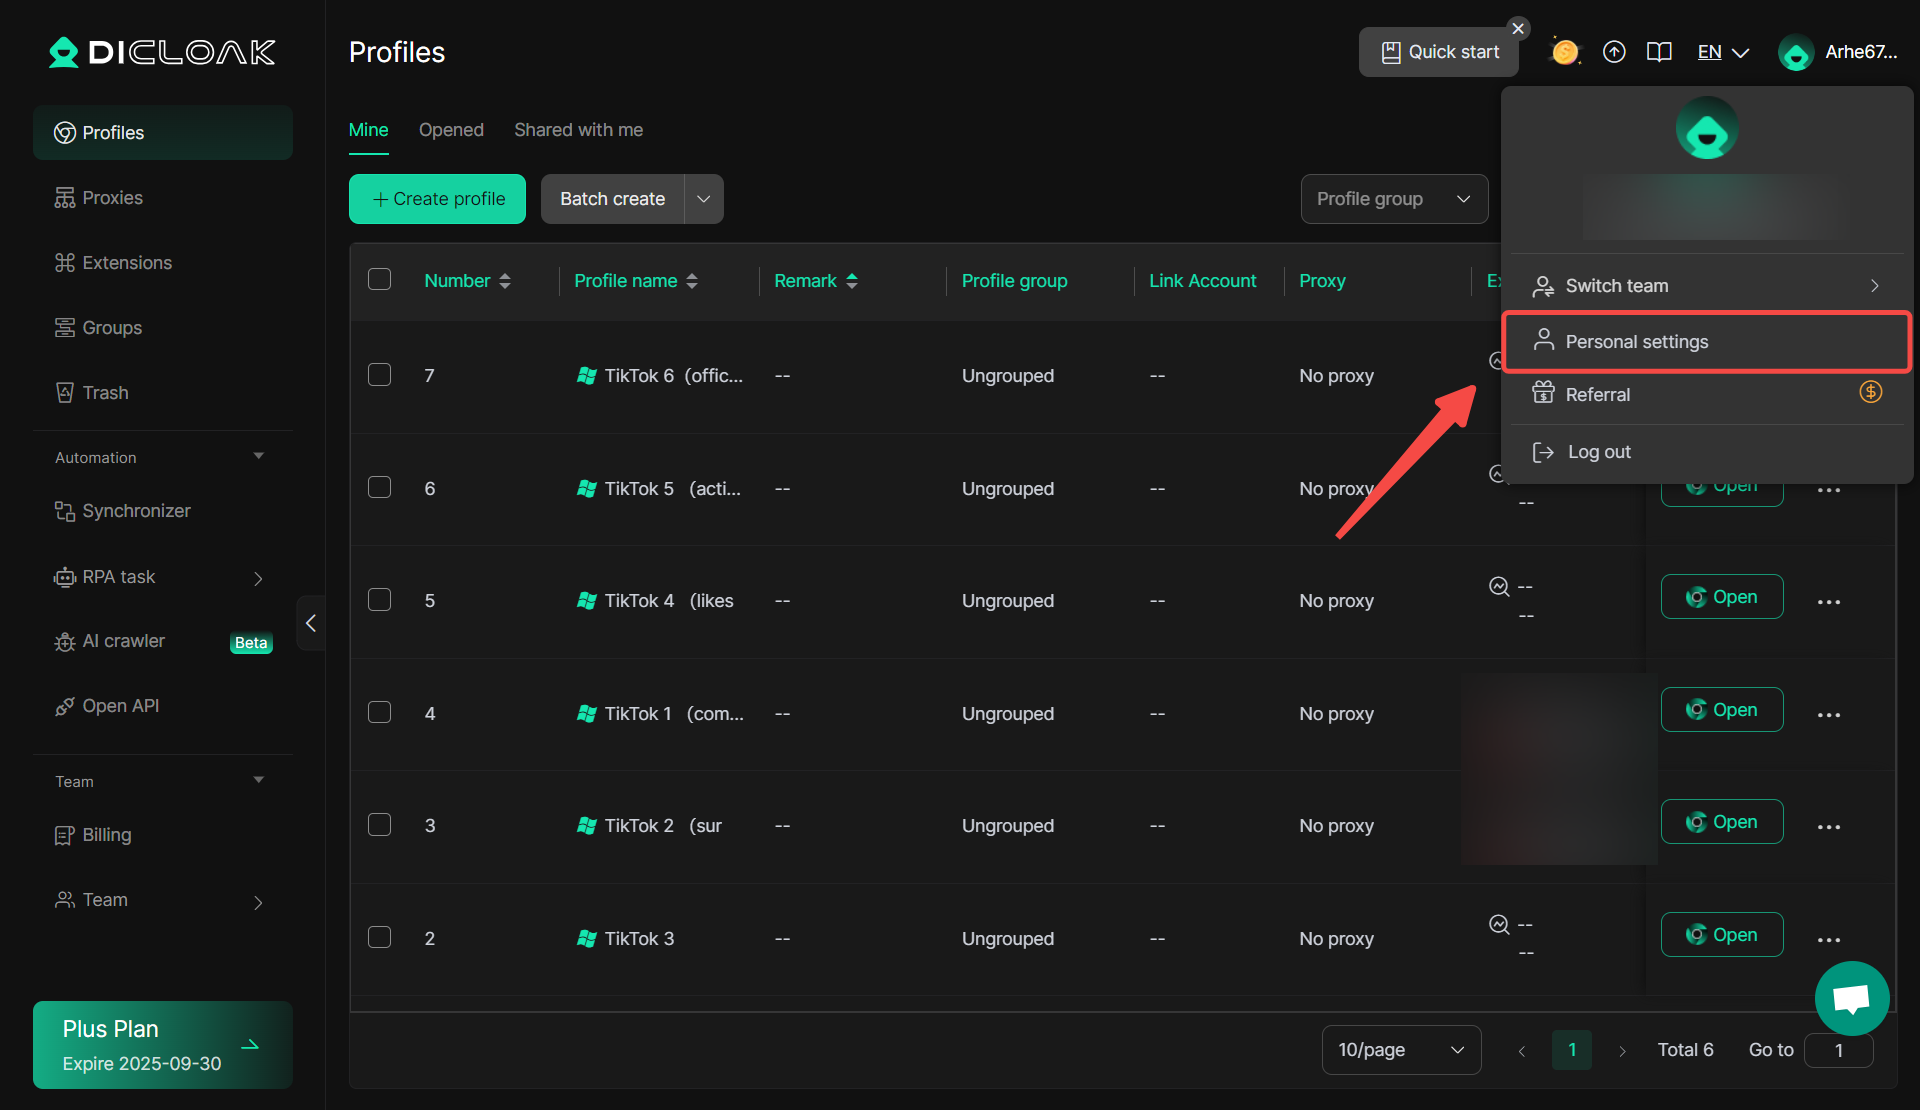
Task: Close the Quick start button tooltip
Action: (x=1518, y=28)
